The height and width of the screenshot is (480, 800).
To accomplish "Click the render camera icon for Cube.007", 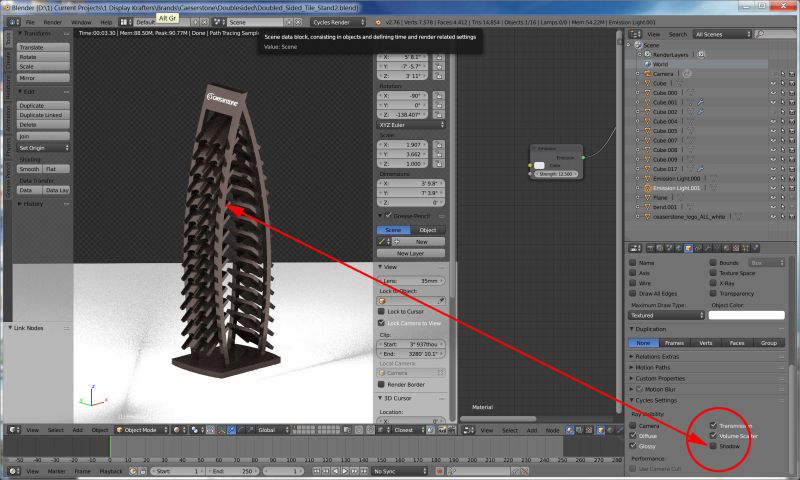I will (792, 140).
